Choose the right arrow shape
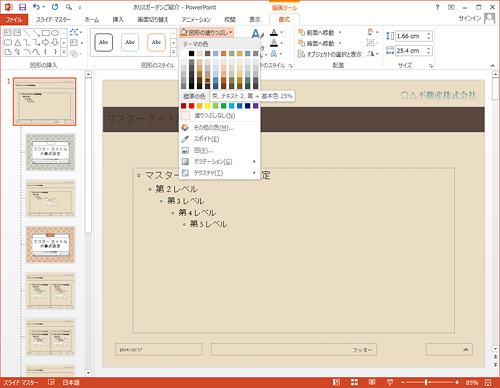 [x=46, y=42]
